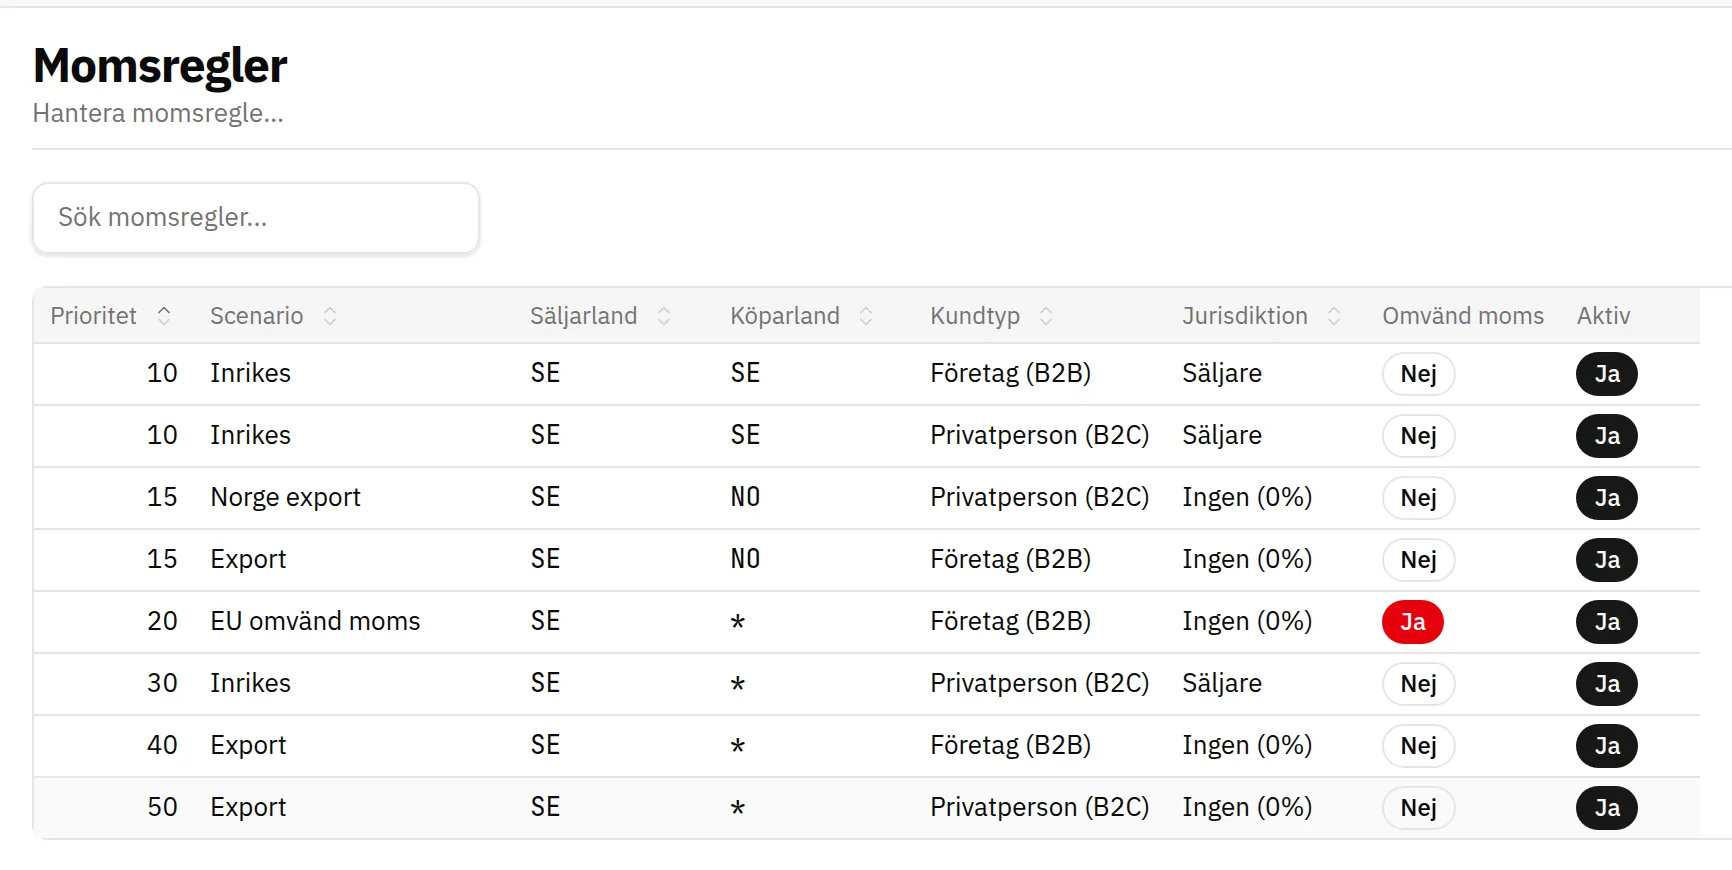Screen dimensions: 1732x870
Task: Click the Scenario column header label
Action: (256, 316)
